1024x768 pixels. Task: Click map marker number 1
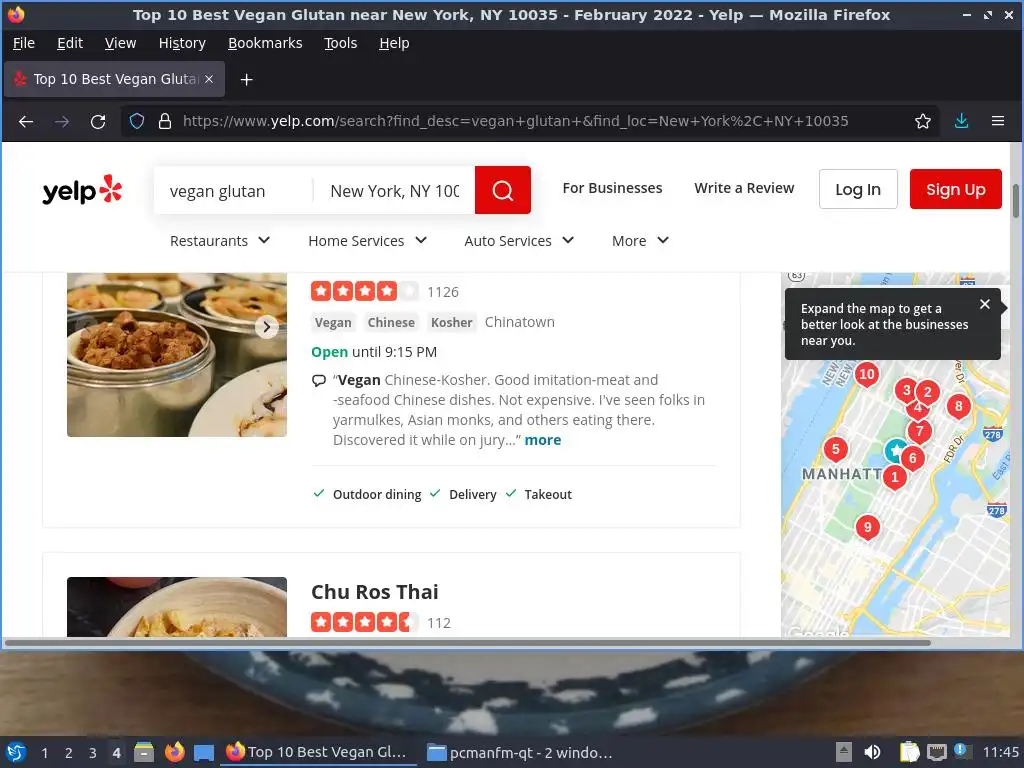895,478
